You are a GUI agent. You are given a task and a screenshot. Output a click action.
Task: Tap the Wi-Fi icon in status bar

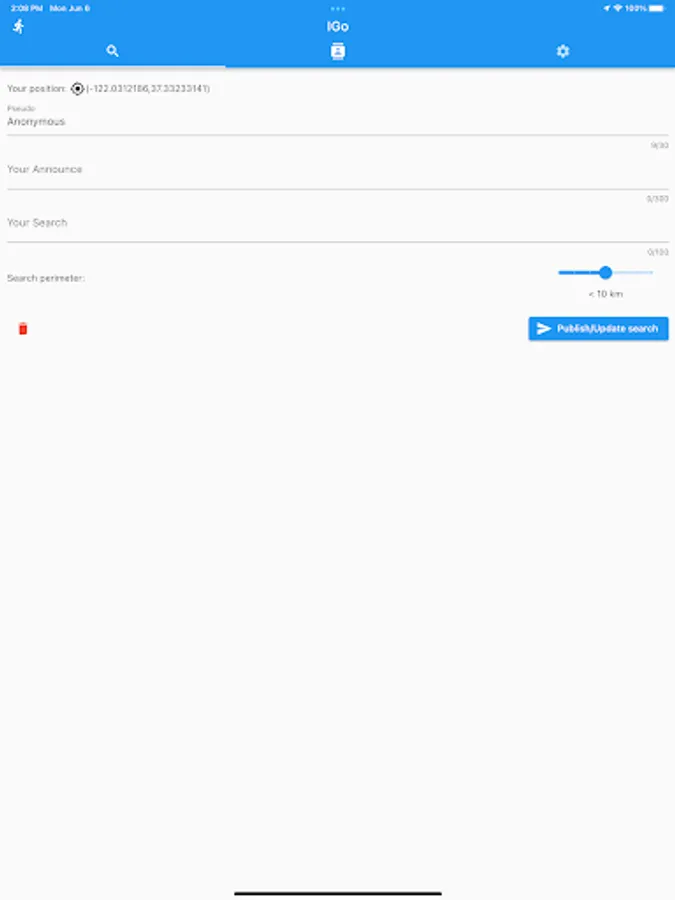[x=618, y=8]
